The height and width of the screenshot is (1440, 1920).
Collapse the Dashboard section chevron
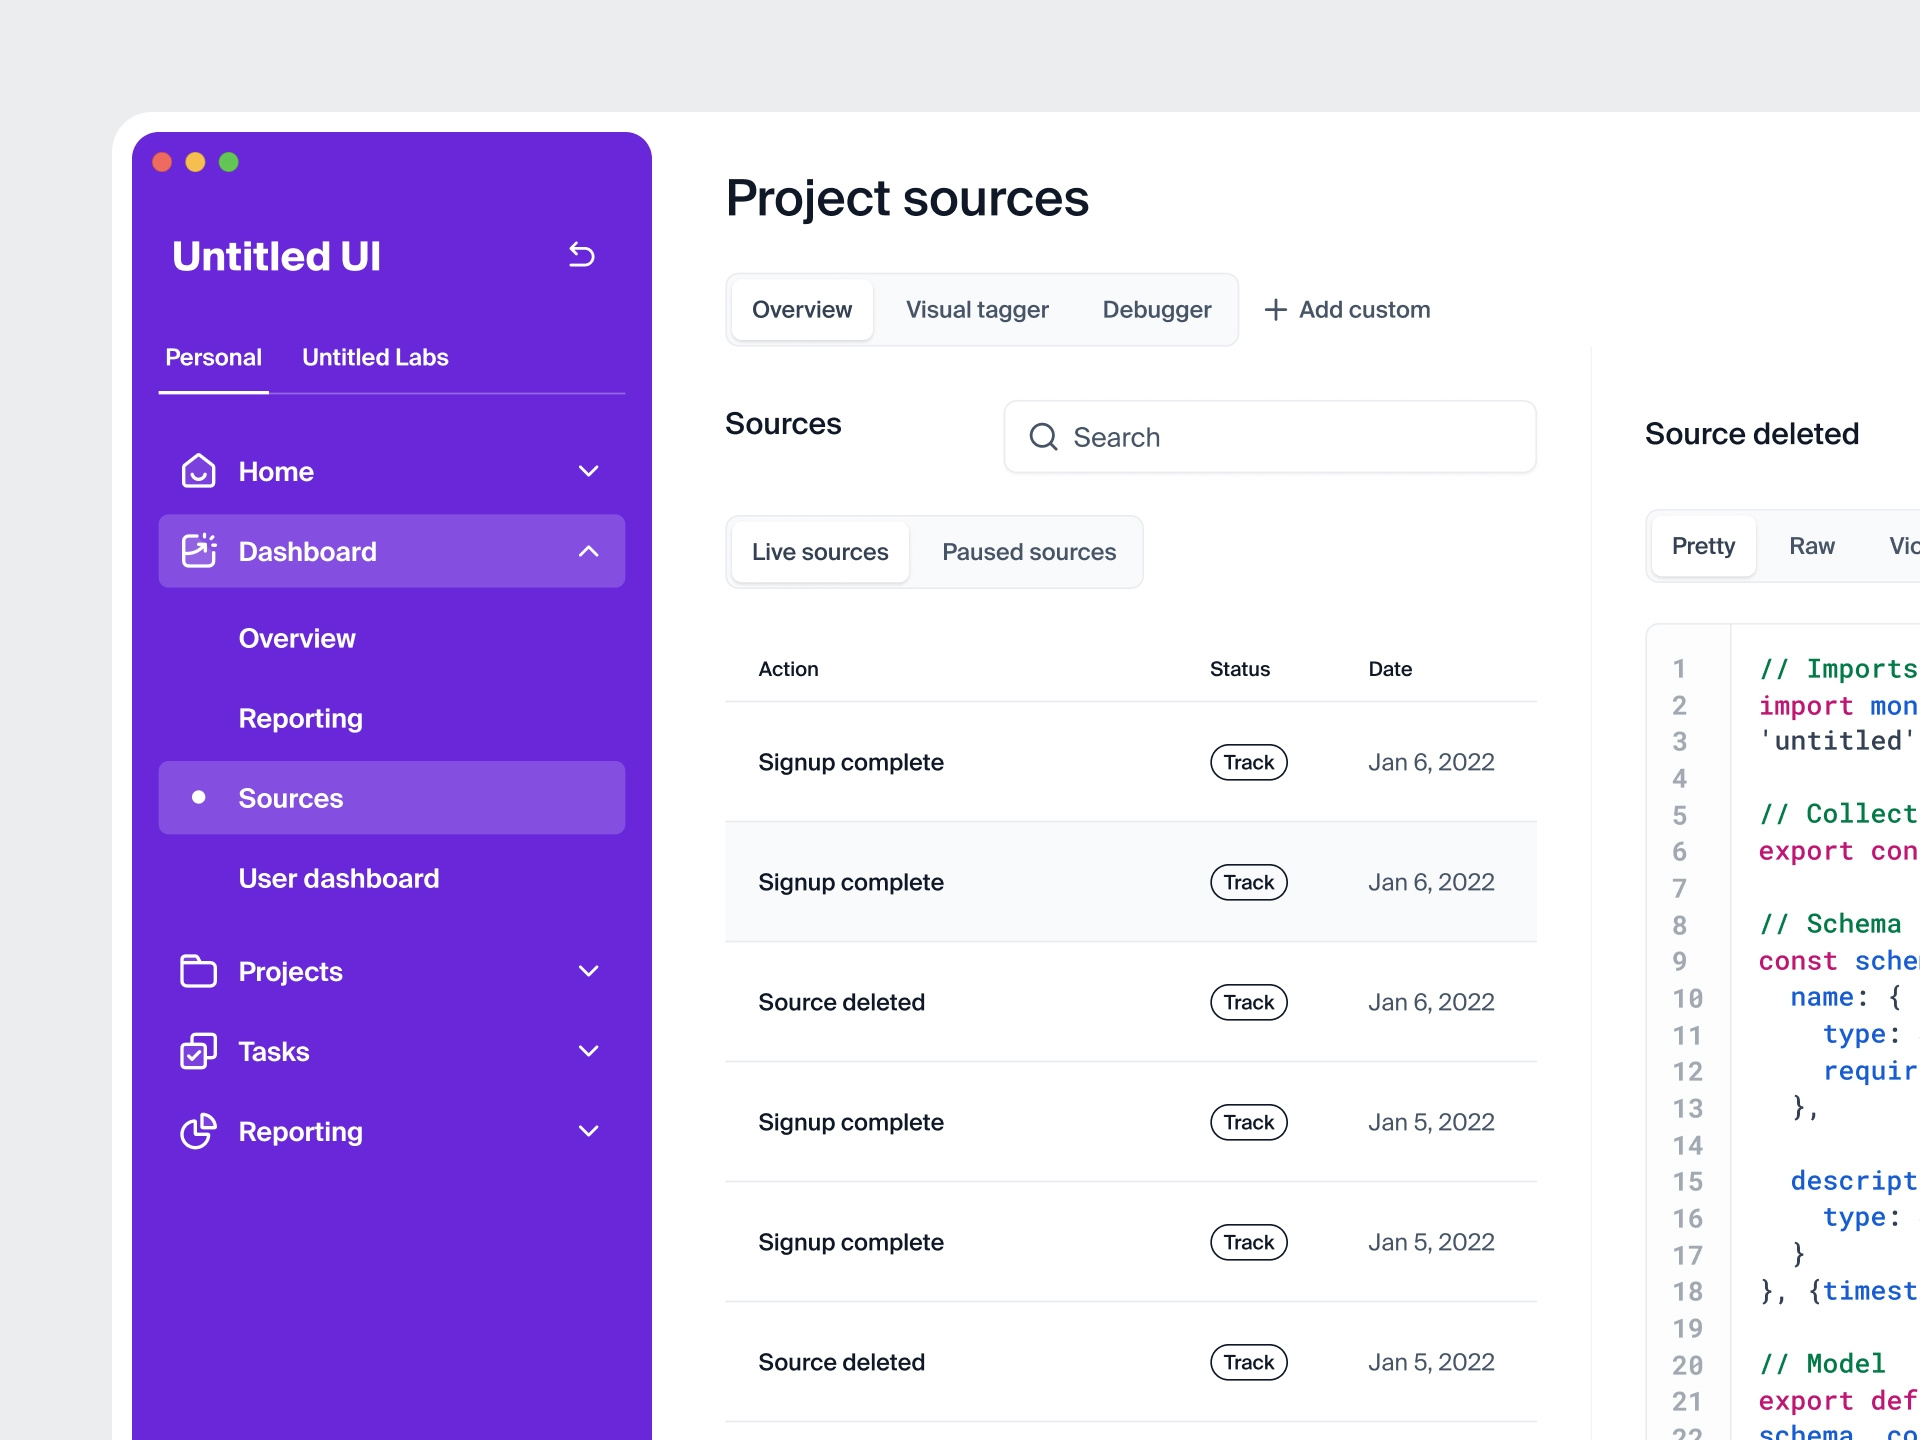point(589,551)
